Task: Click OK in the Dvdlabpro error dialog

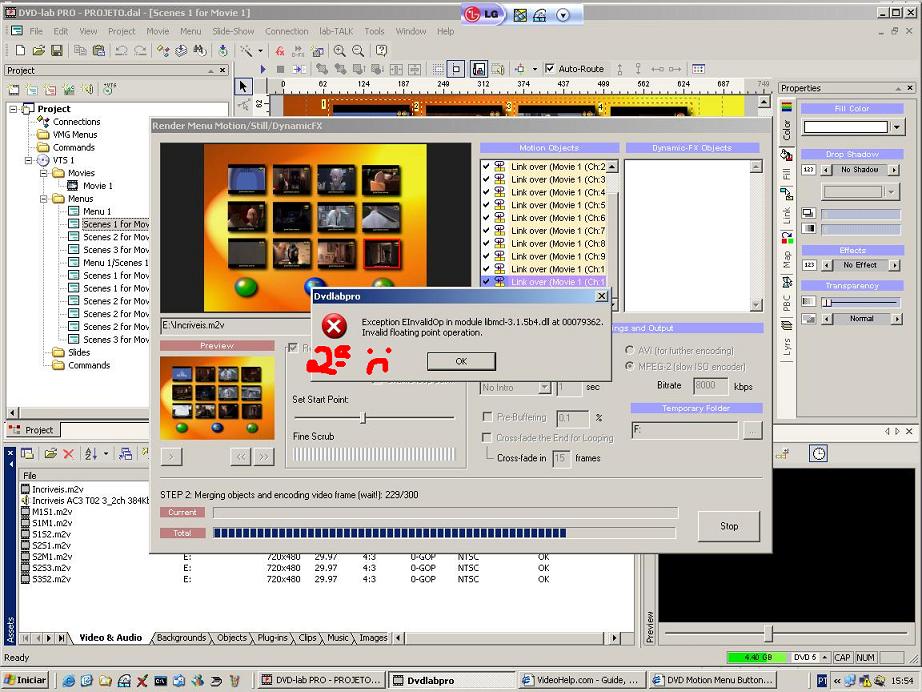Action: [461, 361]
